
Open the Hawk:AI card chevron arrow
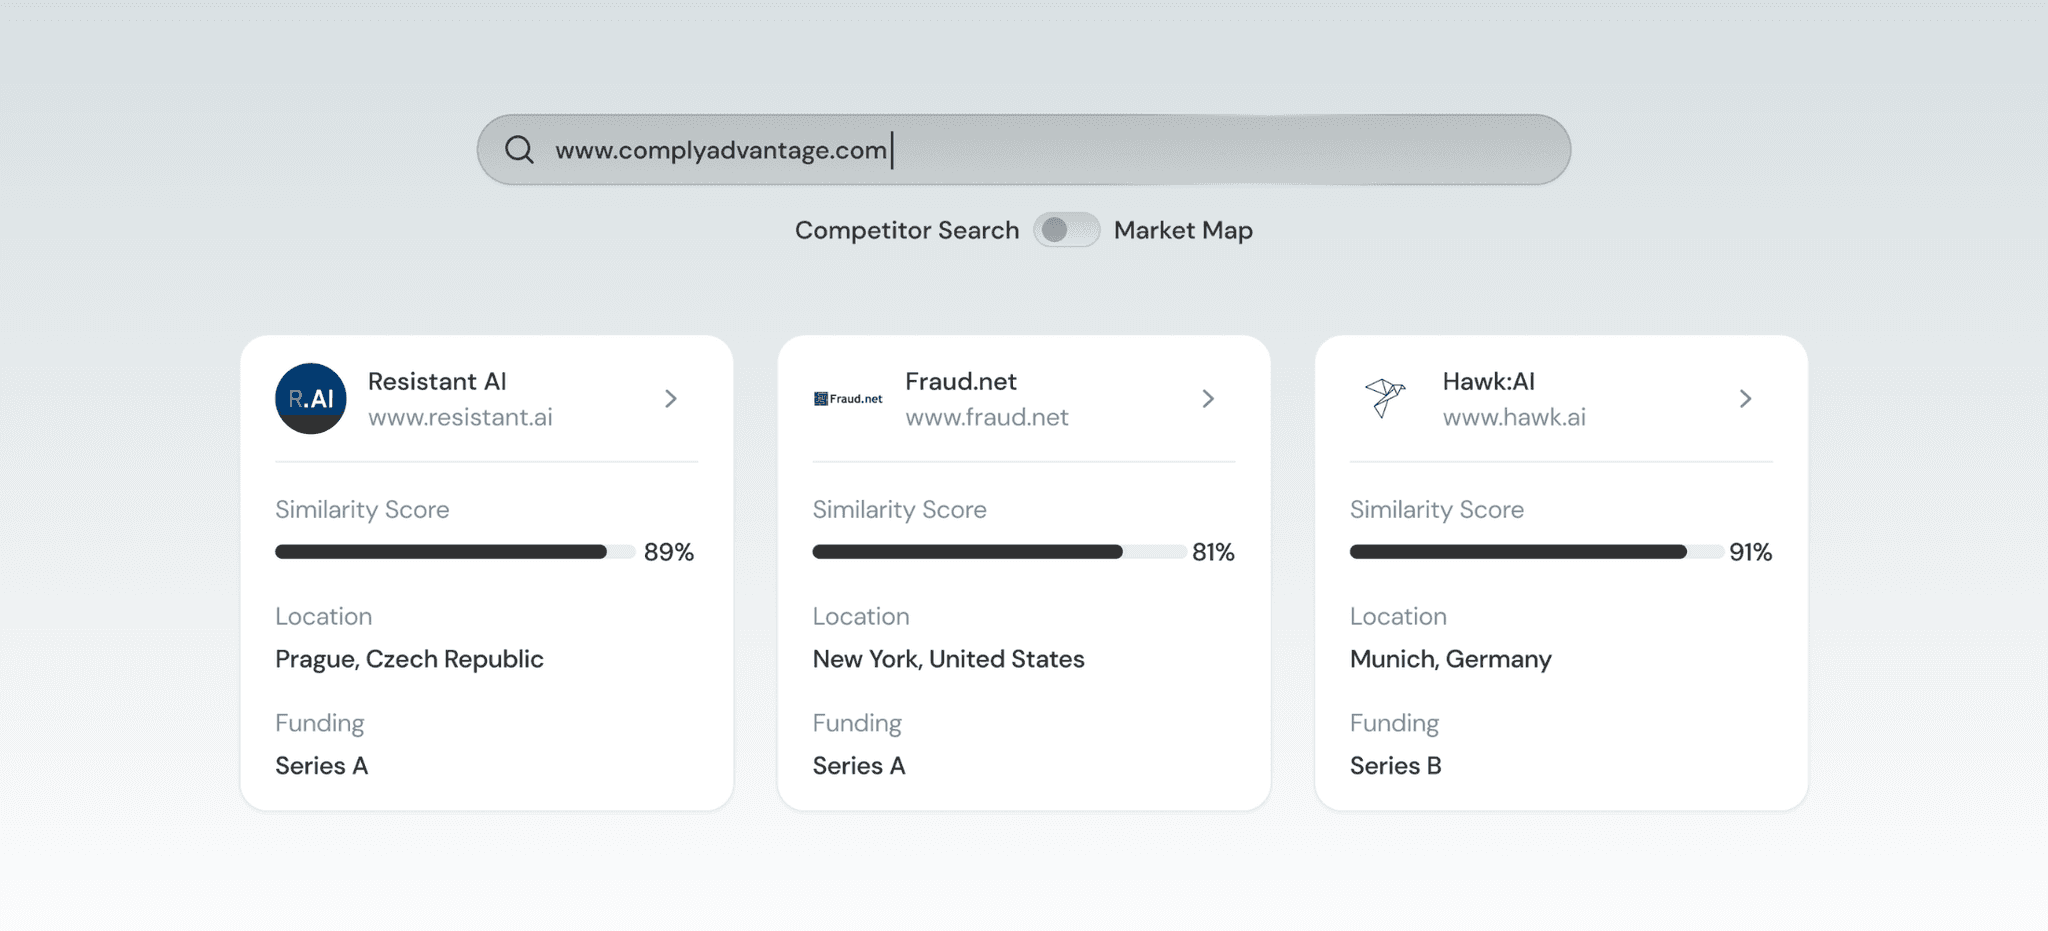coord(1745,399)
